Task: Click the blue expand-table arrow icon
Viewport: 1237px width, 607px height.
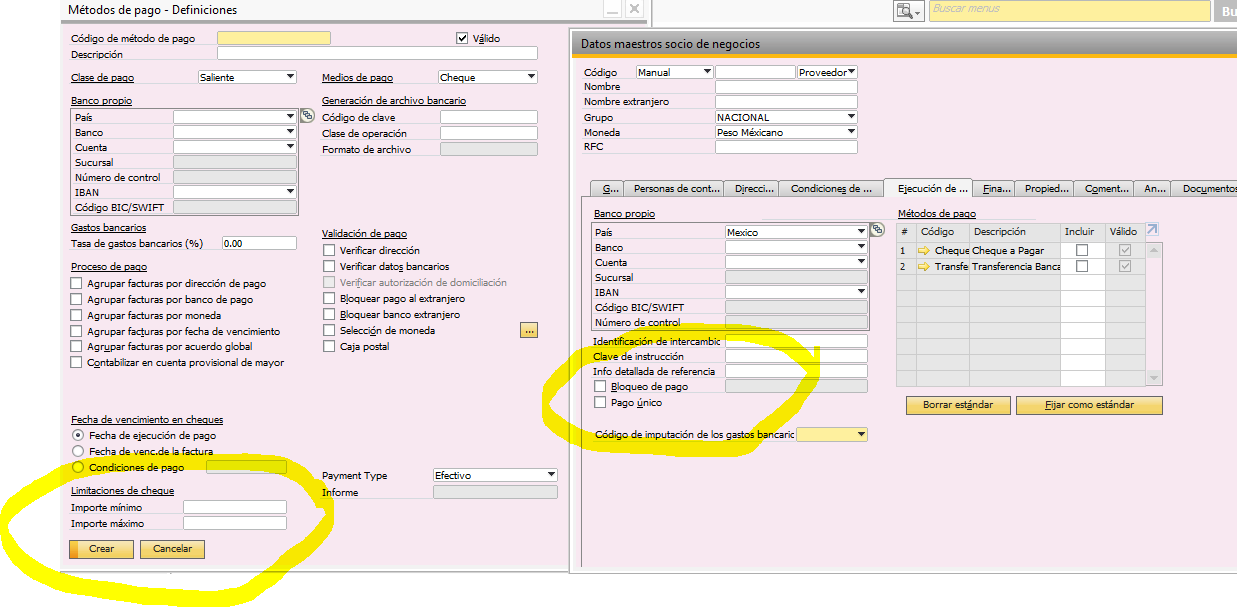Action: click(1153, 230)
